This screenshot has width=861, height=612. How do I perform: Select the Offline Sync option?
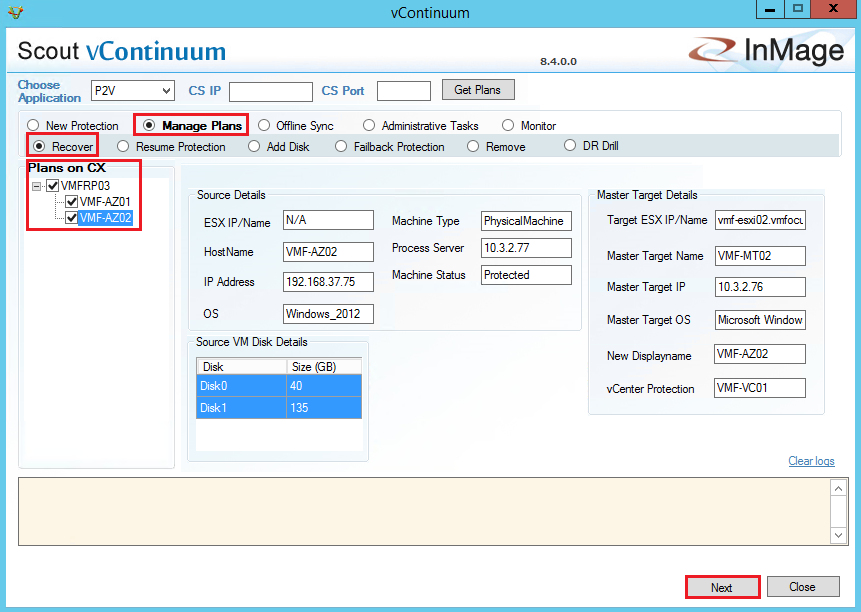(x=264, y=126)
